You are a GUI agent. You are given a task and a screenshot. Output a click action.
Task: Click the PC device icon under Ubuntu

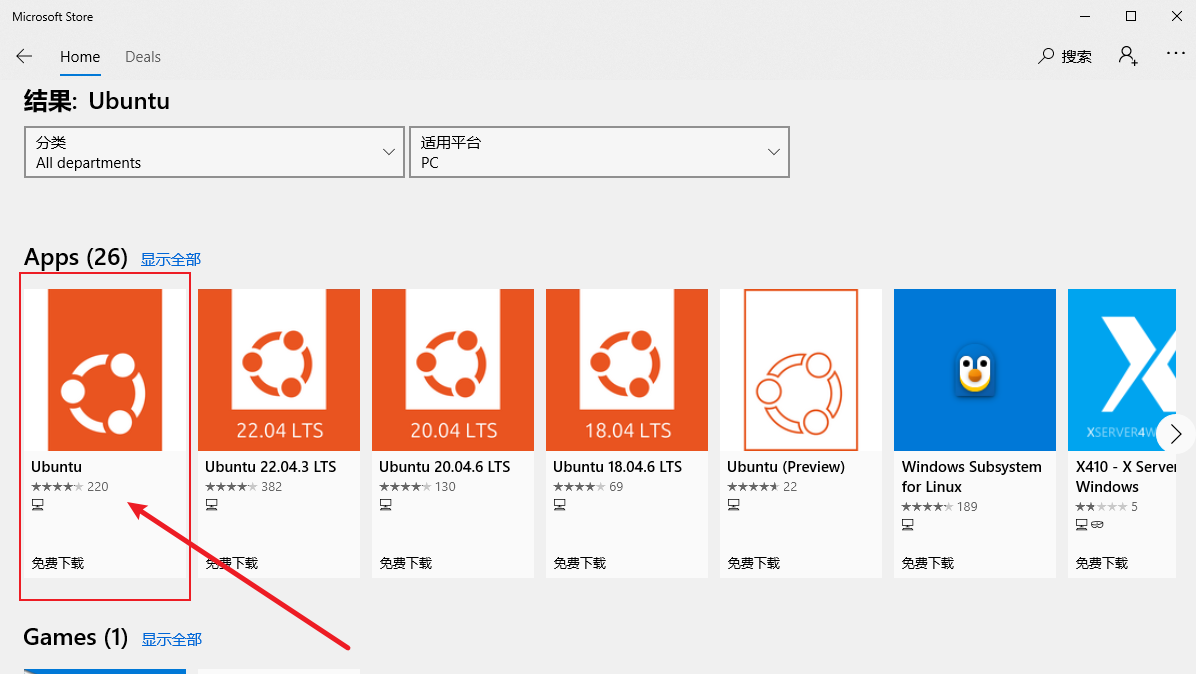click(37, 505)
